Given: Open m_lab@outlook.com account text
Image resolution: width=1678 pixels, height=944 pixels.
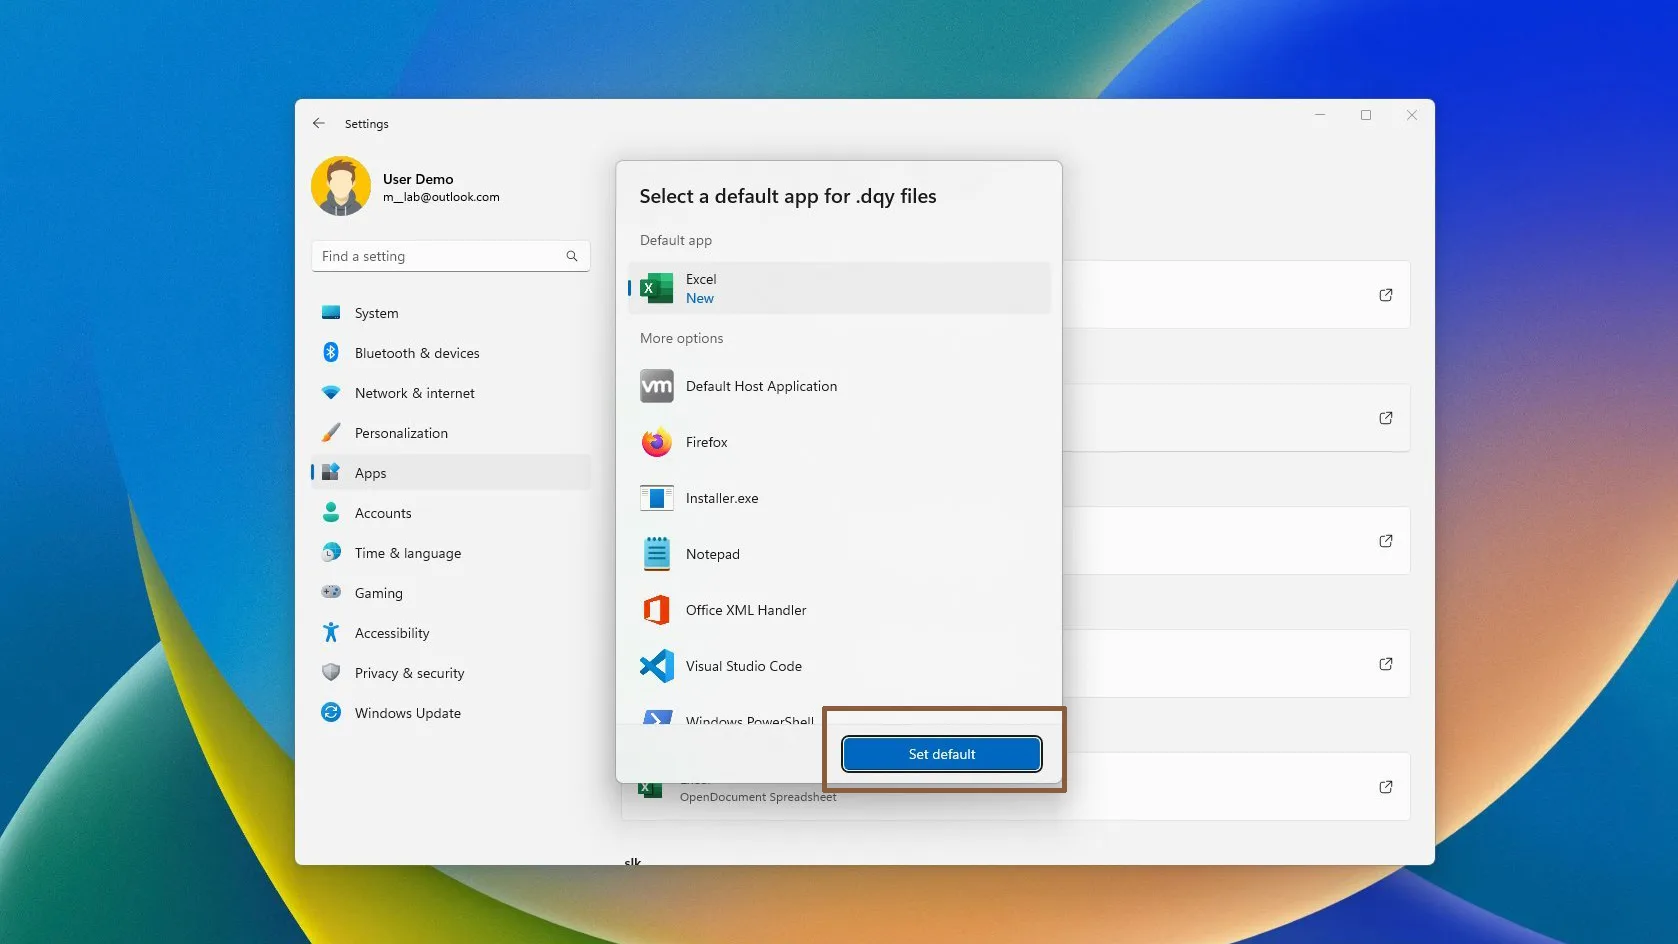Looking at the screenshot, I should (x=441, y=197).
